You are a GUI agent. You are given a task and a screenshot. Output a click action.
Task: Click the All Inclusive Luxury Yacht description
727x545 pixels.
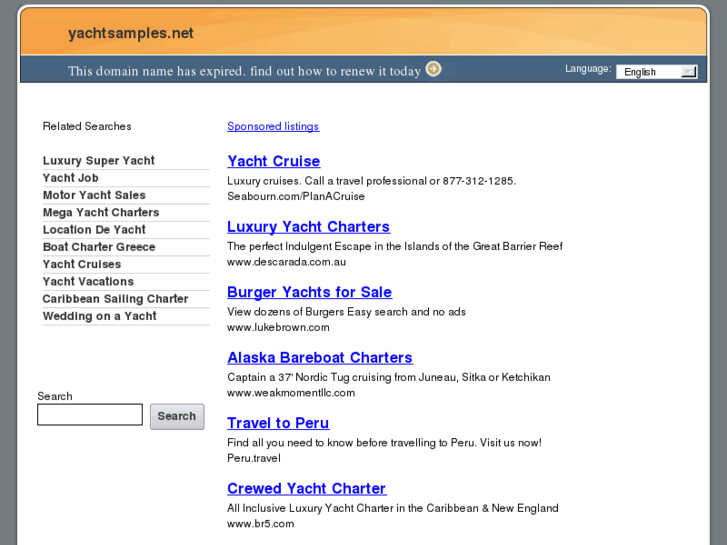(x=393, y=507)
